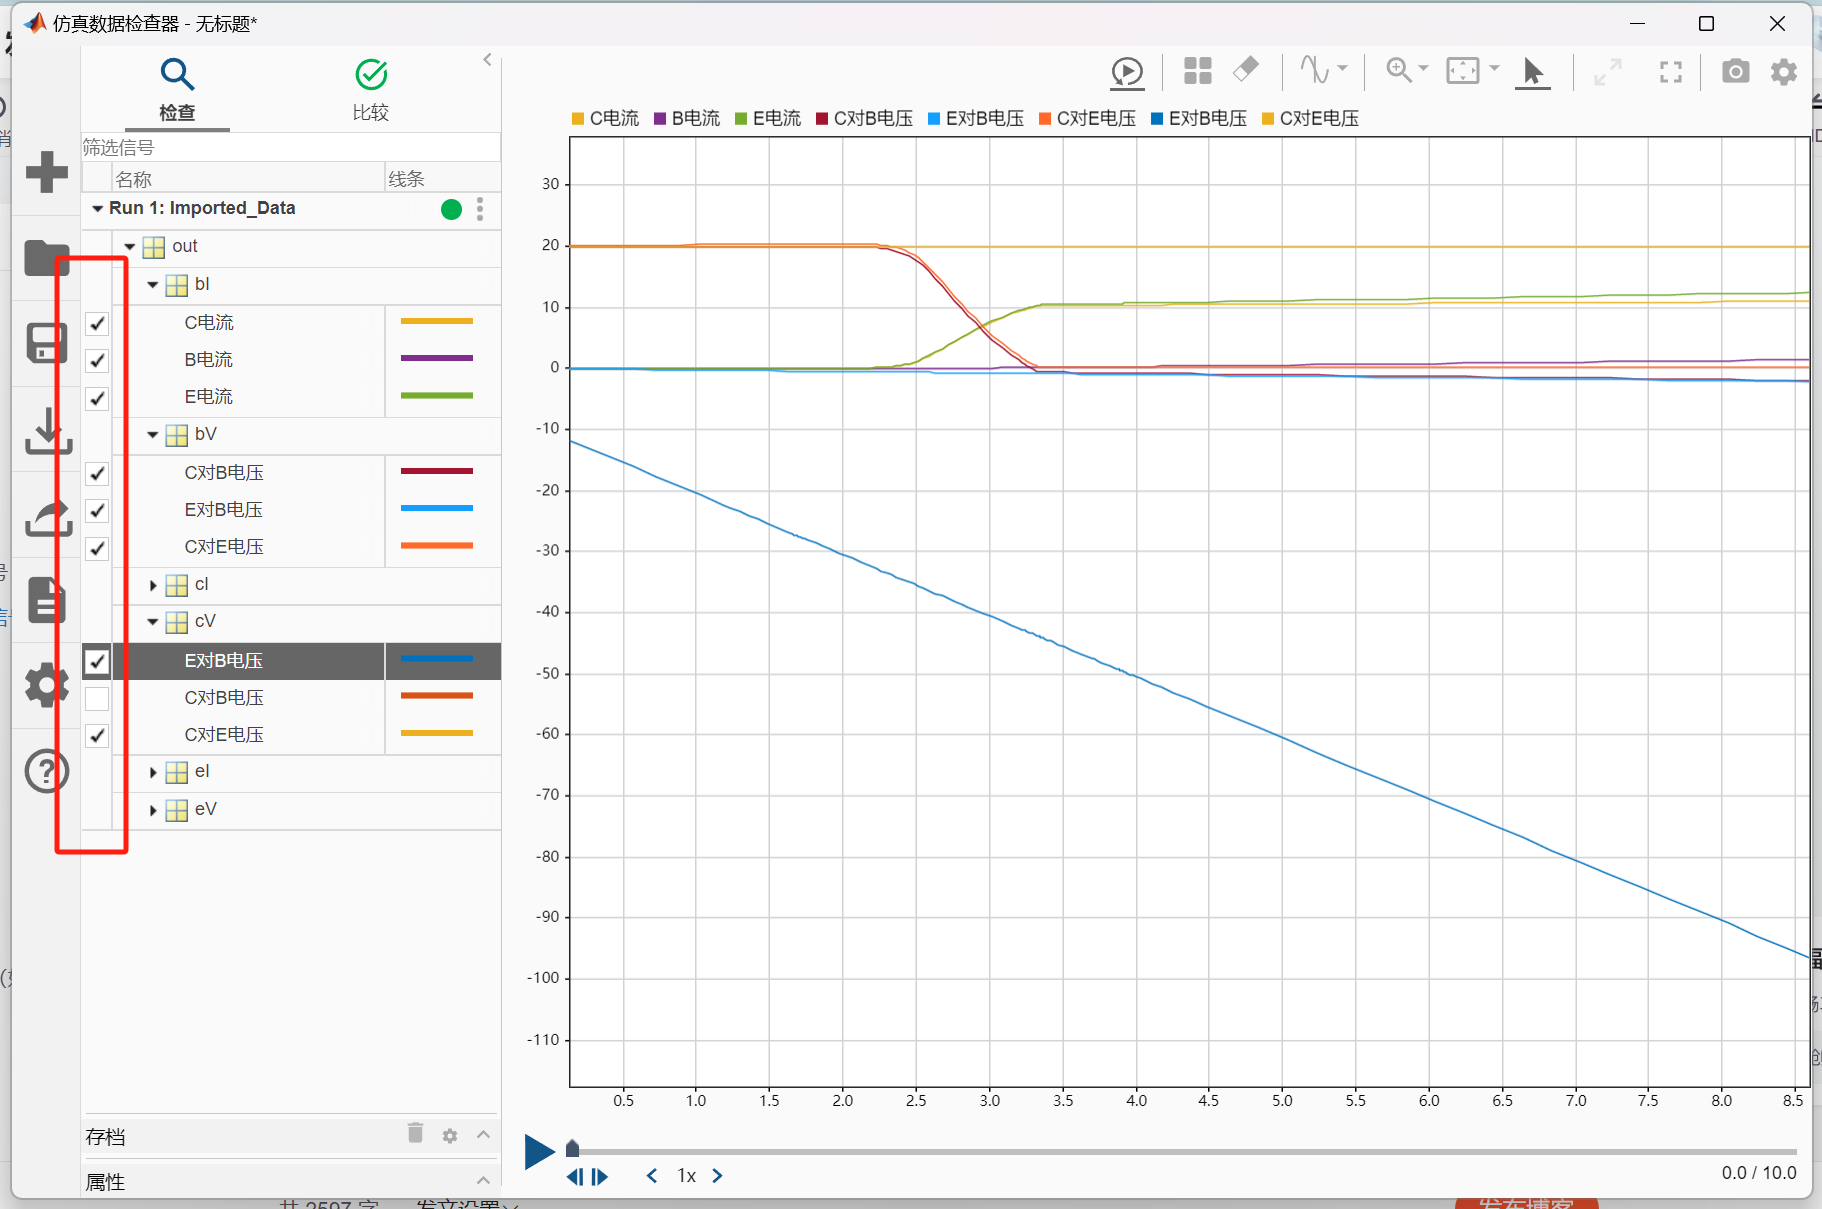Open the fit to view dropdown arrow

pos(1494,68)
